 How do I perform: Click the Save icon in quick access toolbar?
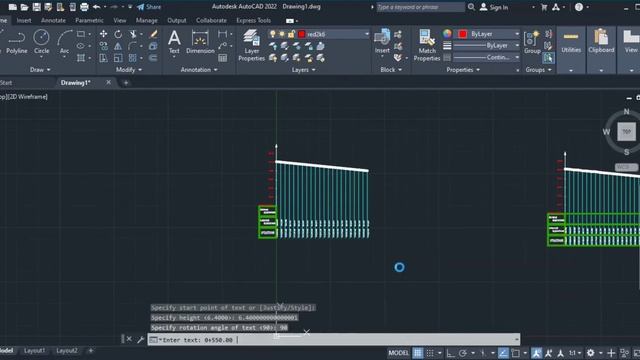click(36, 7)
